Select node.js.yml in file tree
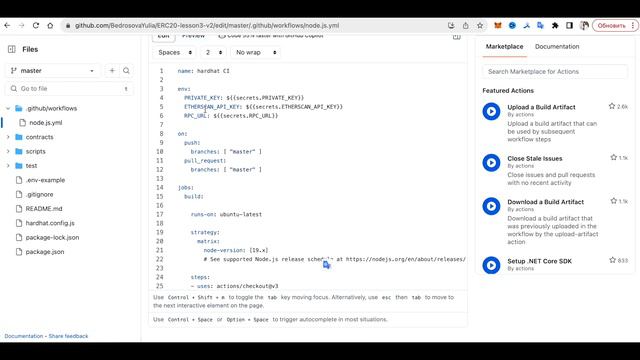This screenshot has height=360, width=640. tap(46, 123)
